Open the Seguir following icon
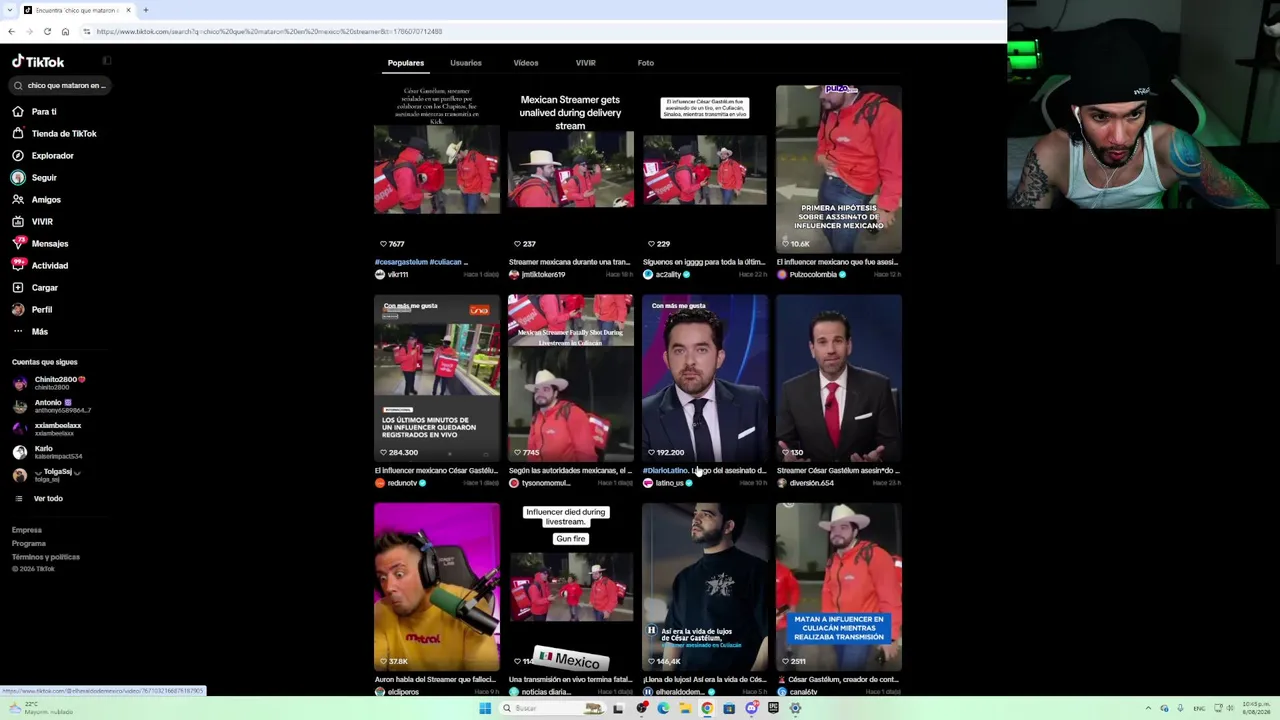This screenshot has width=1280, height=720. [18, 177]
